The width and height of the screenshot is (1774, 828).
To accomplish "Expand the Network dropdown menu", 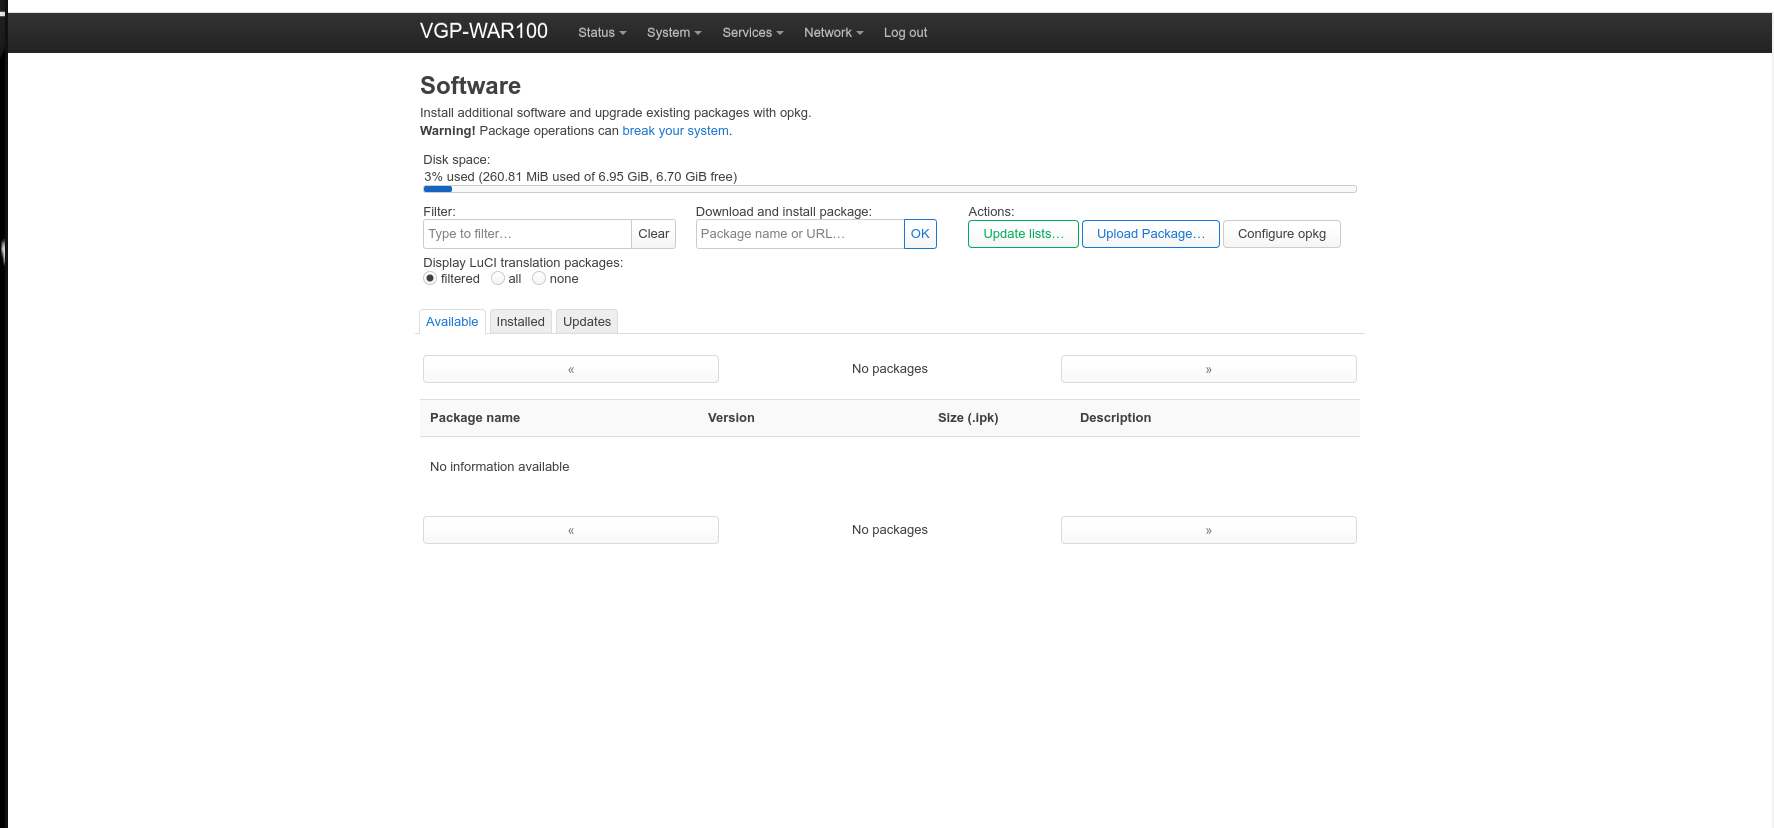I will coord(833,33).
